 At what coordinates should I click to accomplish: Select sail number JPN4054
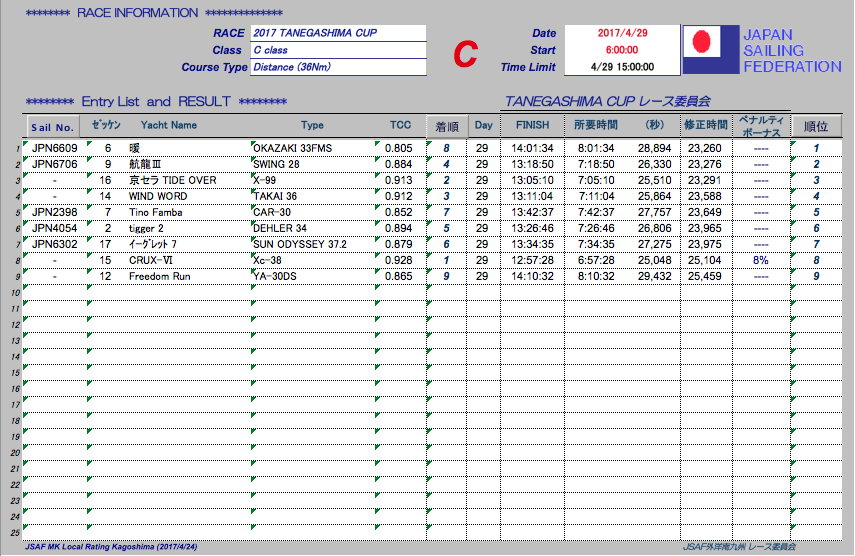55,228
